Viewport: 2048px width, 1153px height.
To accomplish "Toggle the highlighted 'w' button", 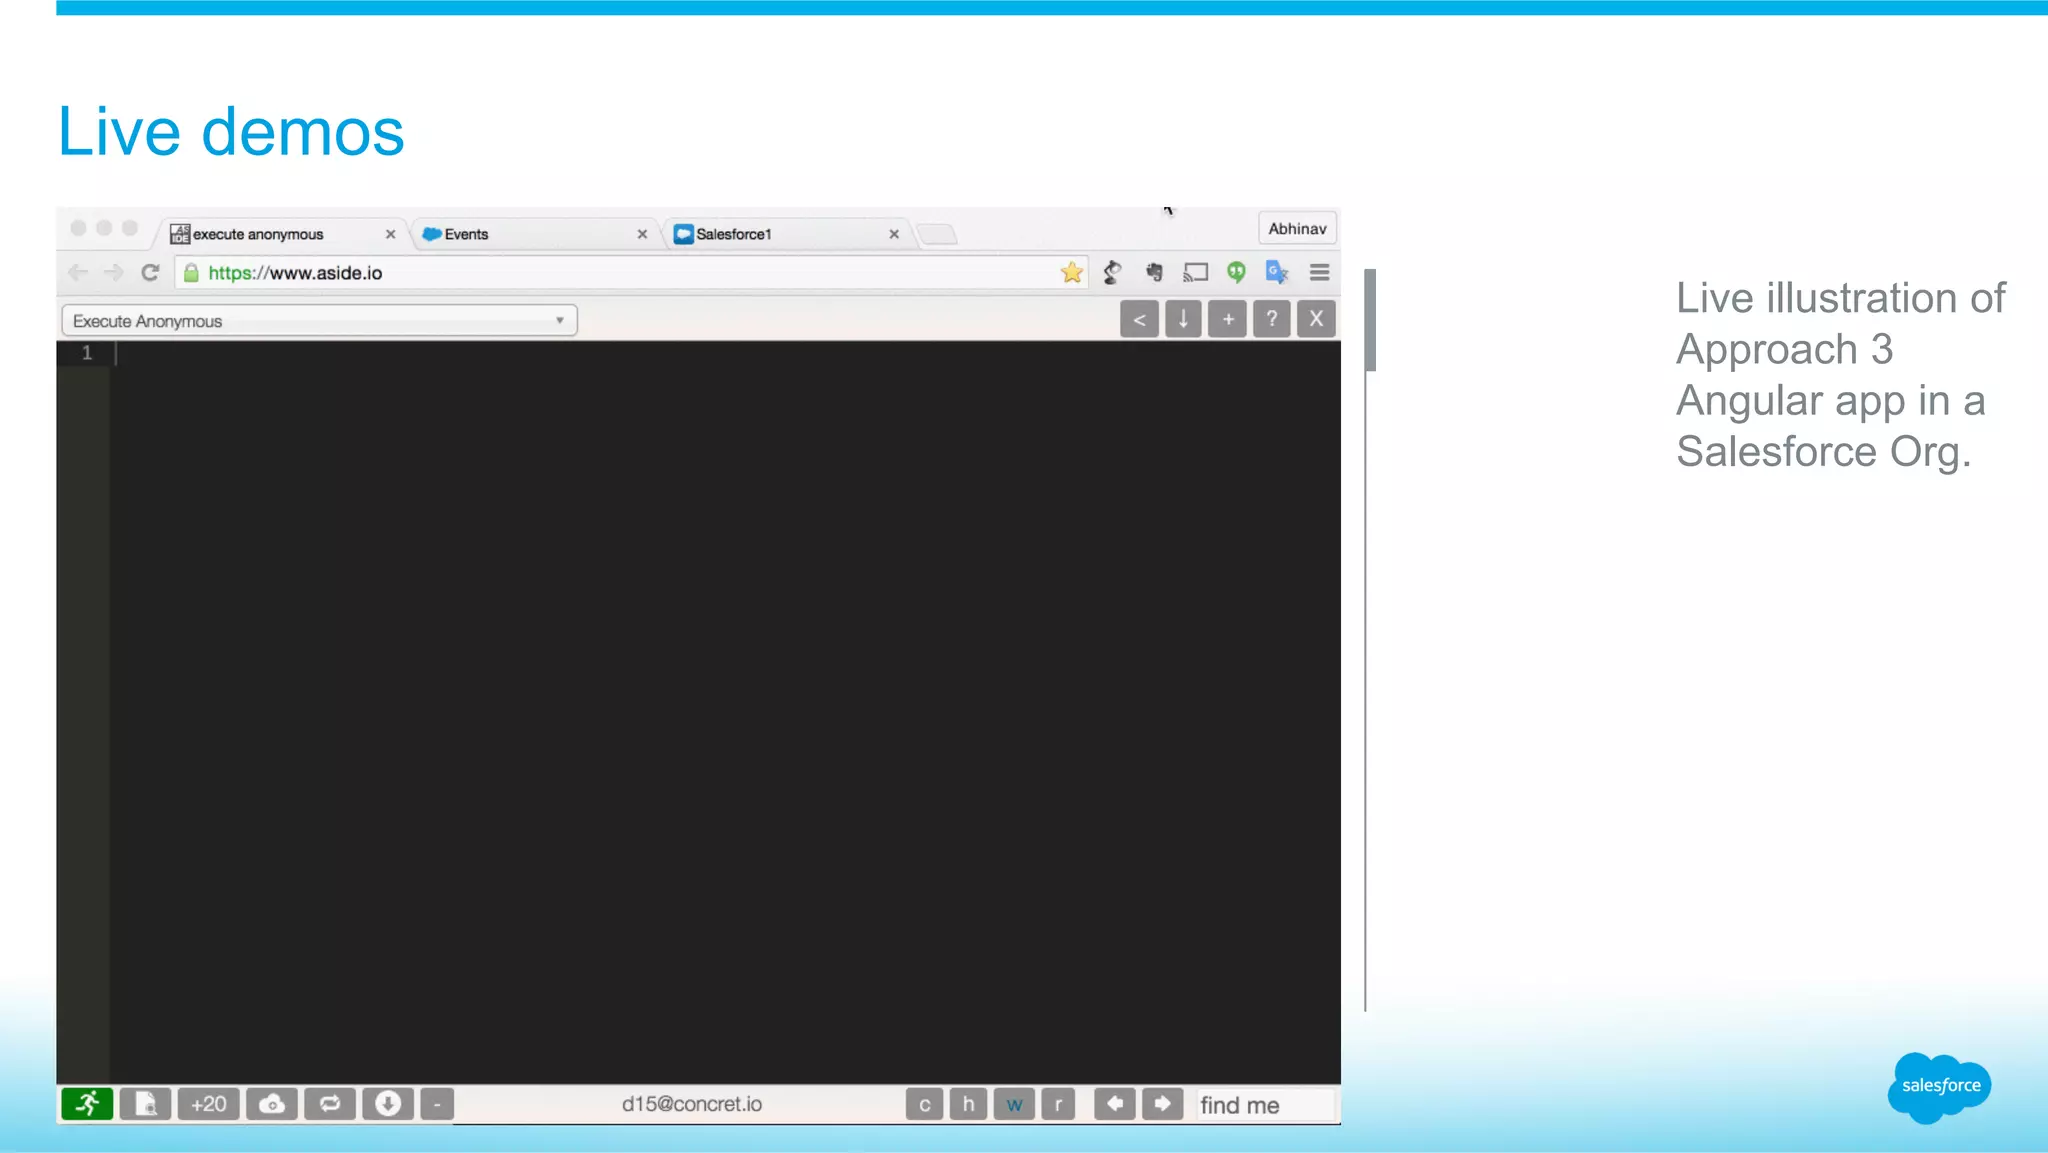I will (1014, 1104).
